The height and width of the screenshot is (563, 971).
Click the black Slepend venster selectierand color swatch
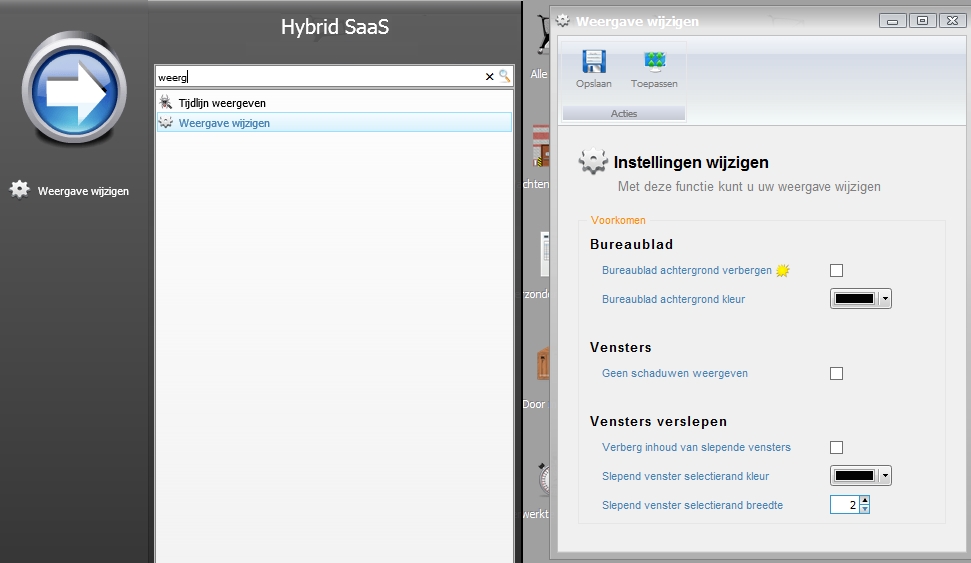854,477
